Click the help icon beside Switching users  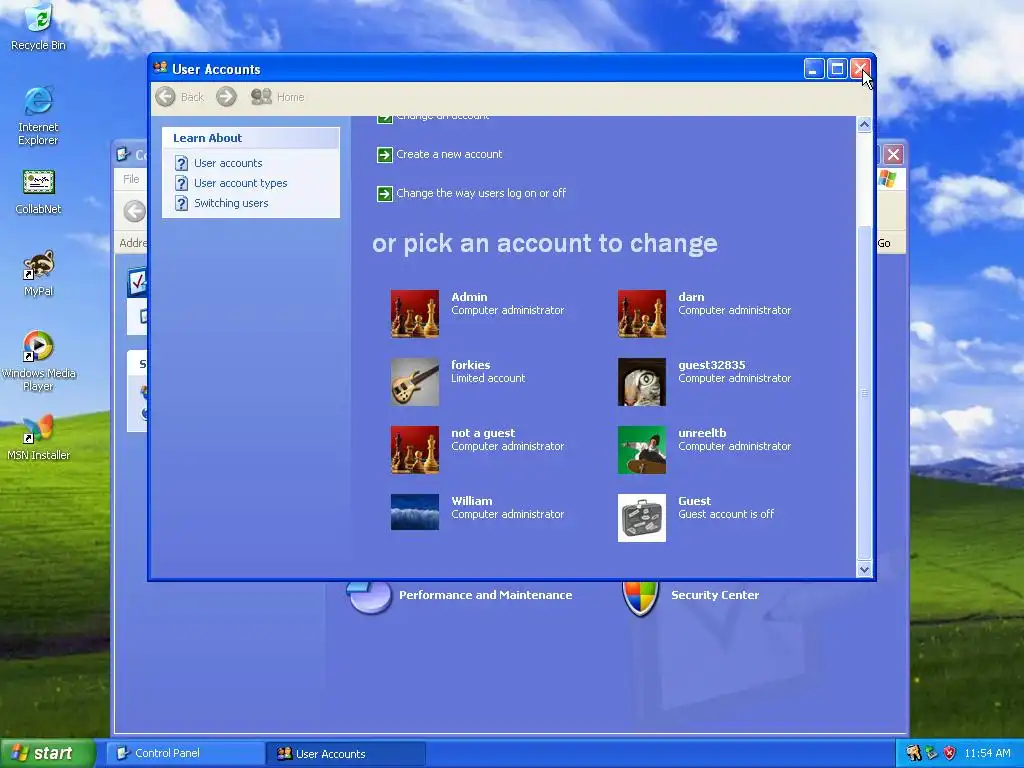click(182, 204)
